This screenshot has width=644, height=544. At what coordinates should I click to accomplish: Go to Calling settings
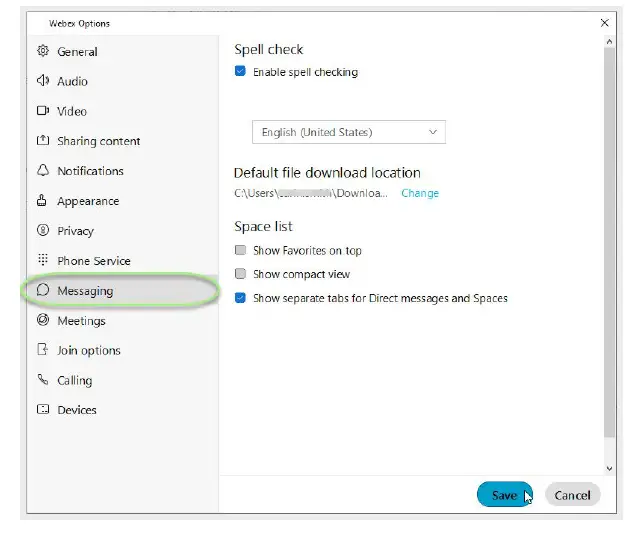[75, 381]
